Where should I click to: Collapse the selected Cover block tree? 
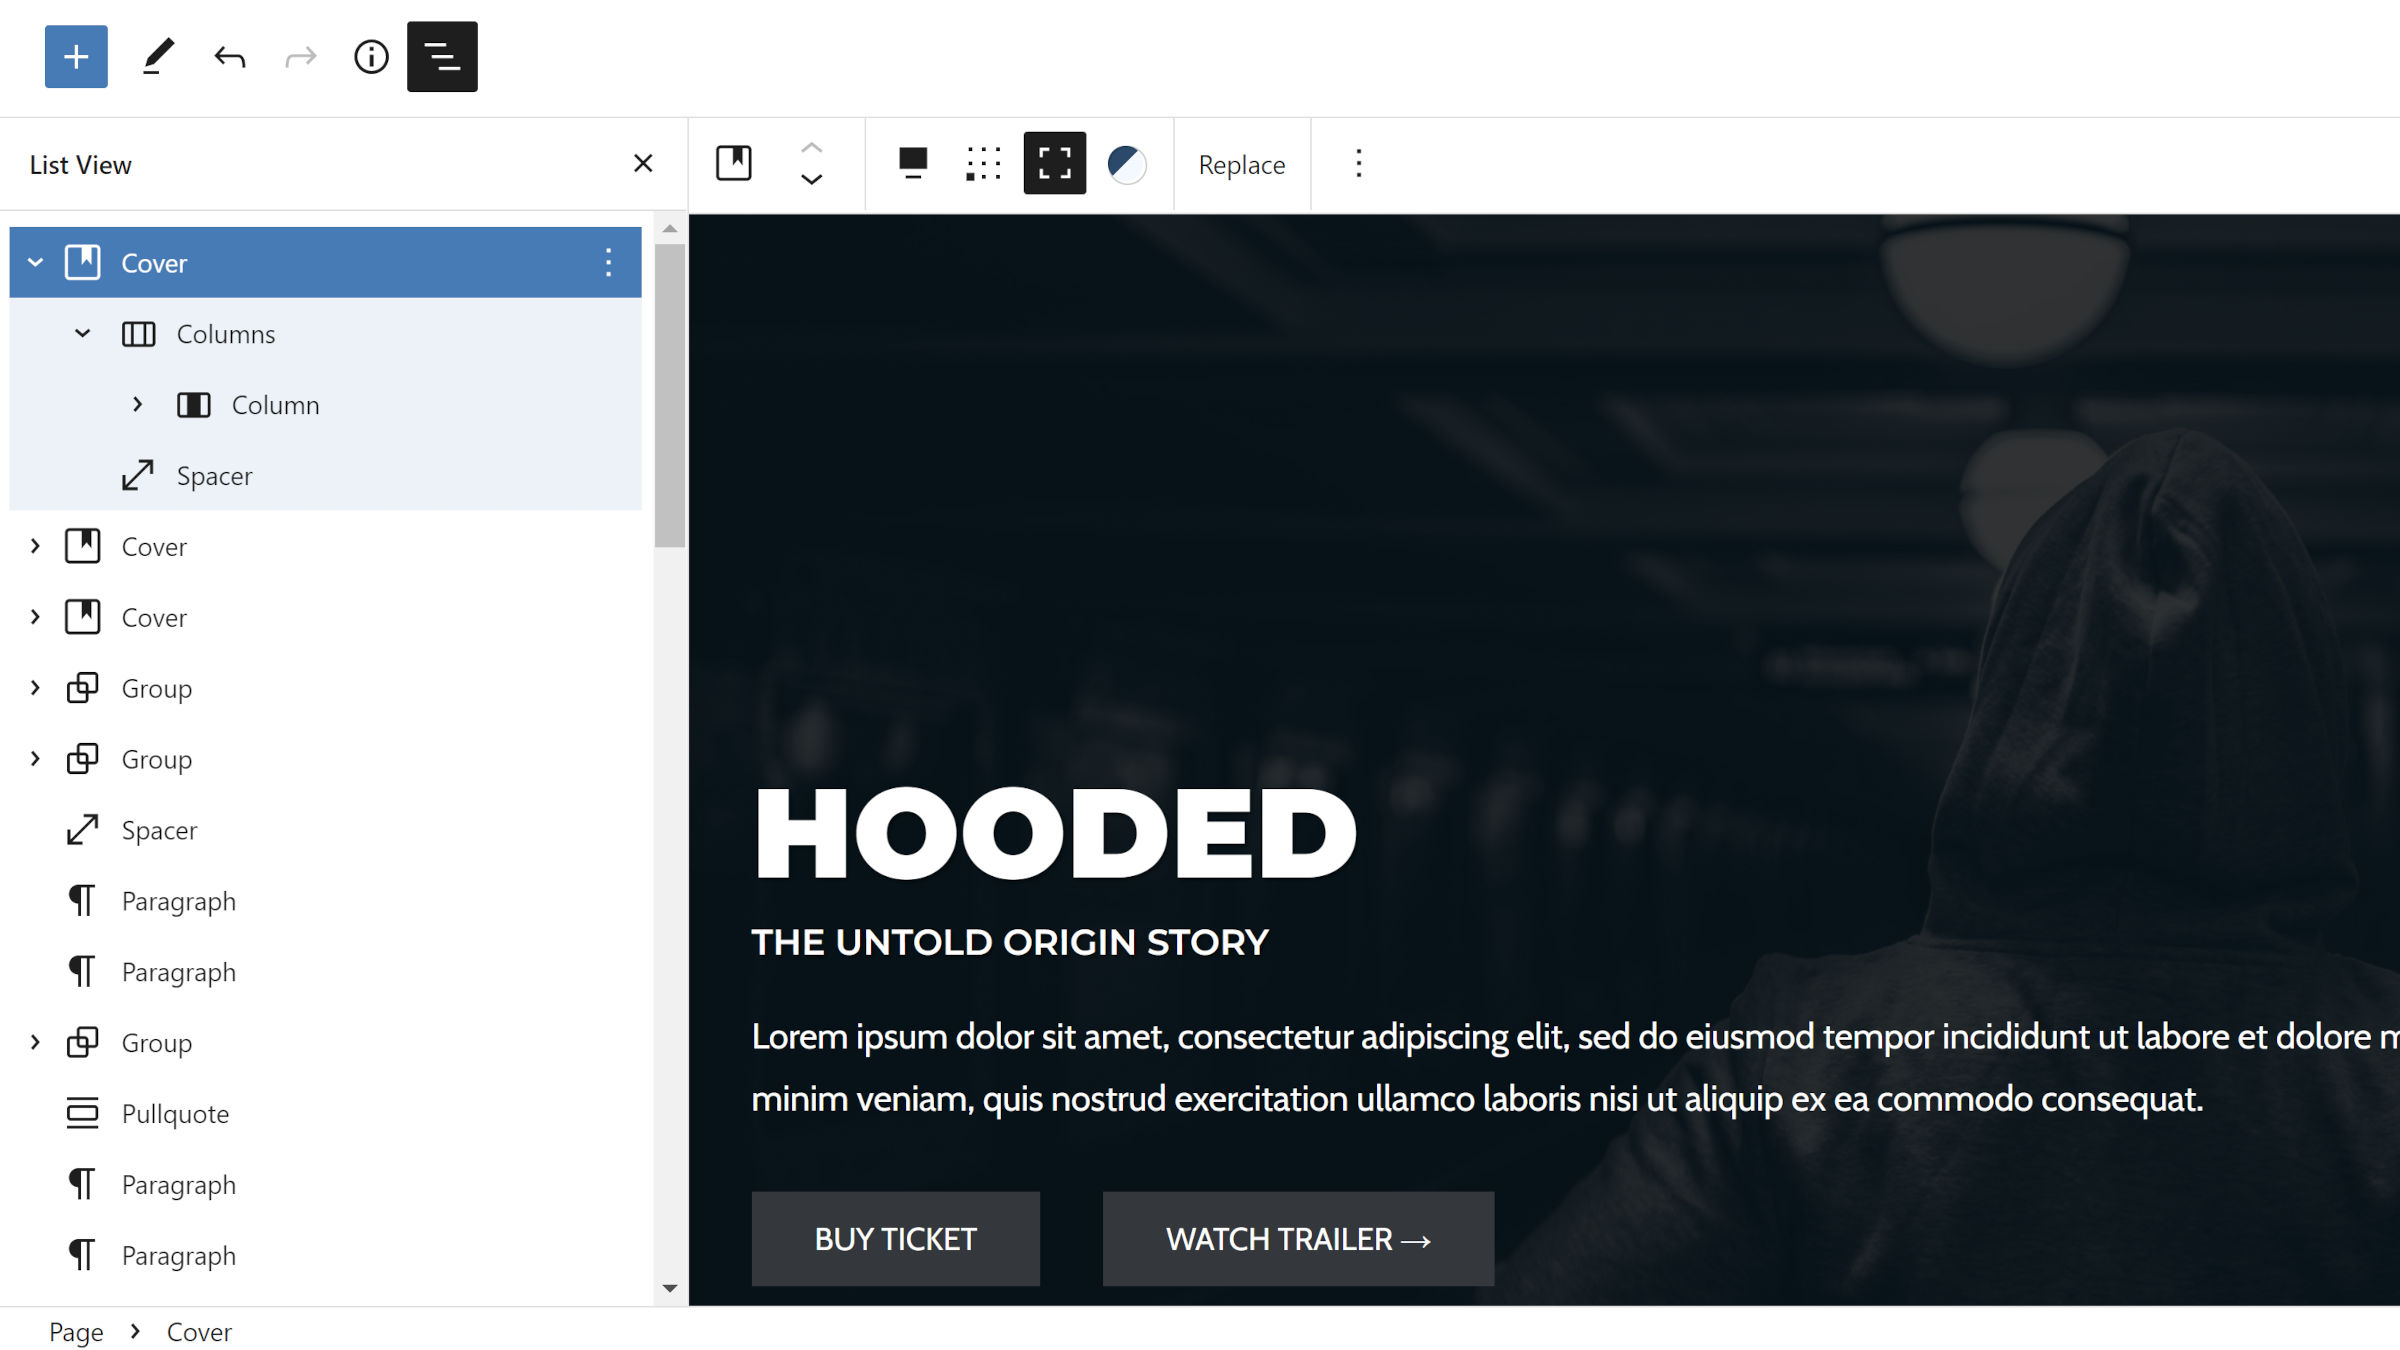[35, 263]
